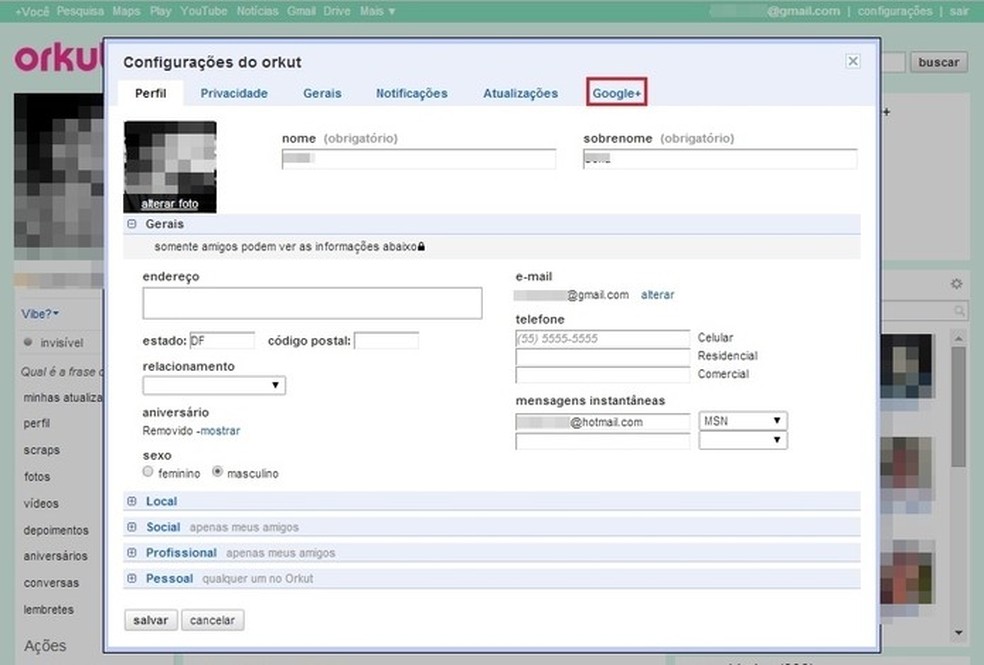Close the orkut settings dialog
The image size is (984, 665).
[x=853, y=61]
